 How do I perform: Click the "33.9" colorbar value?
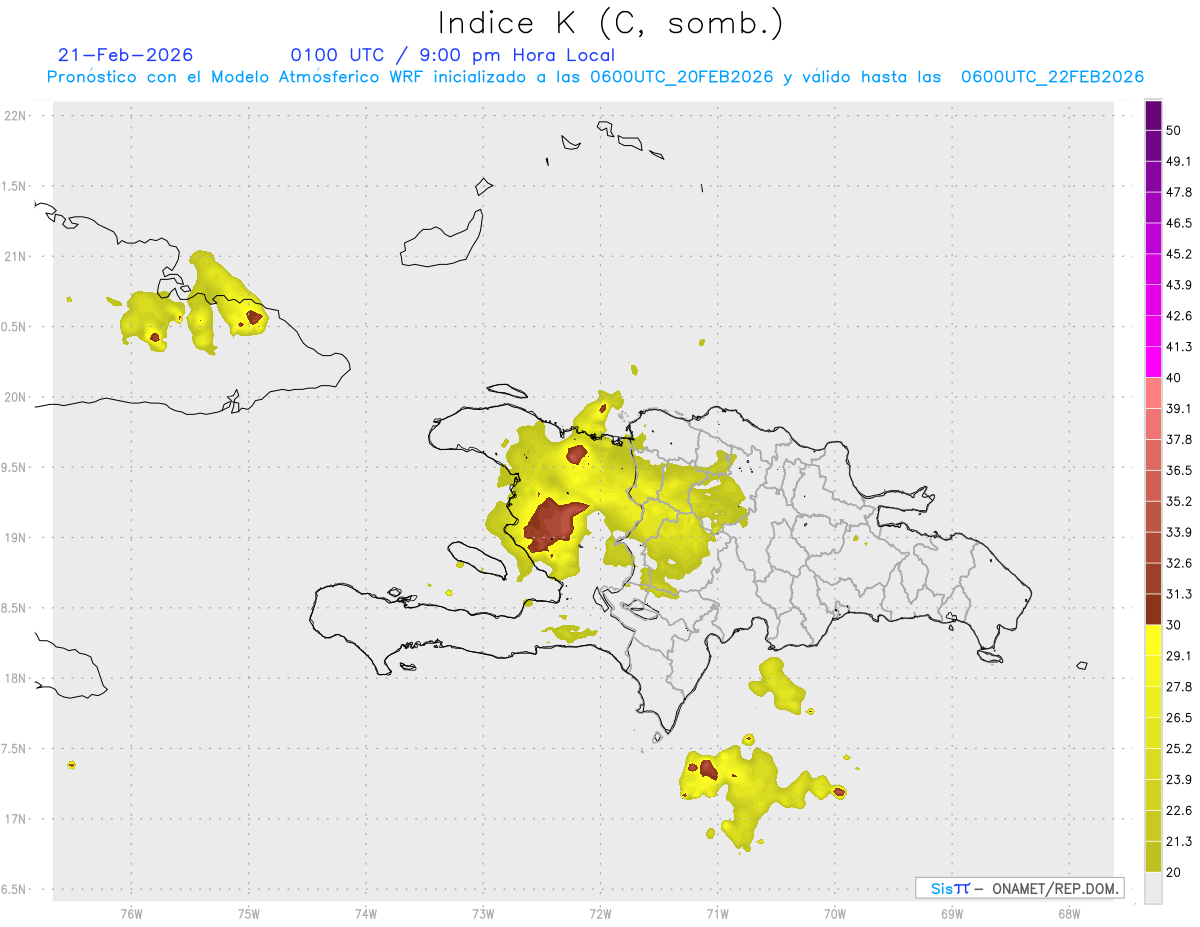click(1179, 532)
